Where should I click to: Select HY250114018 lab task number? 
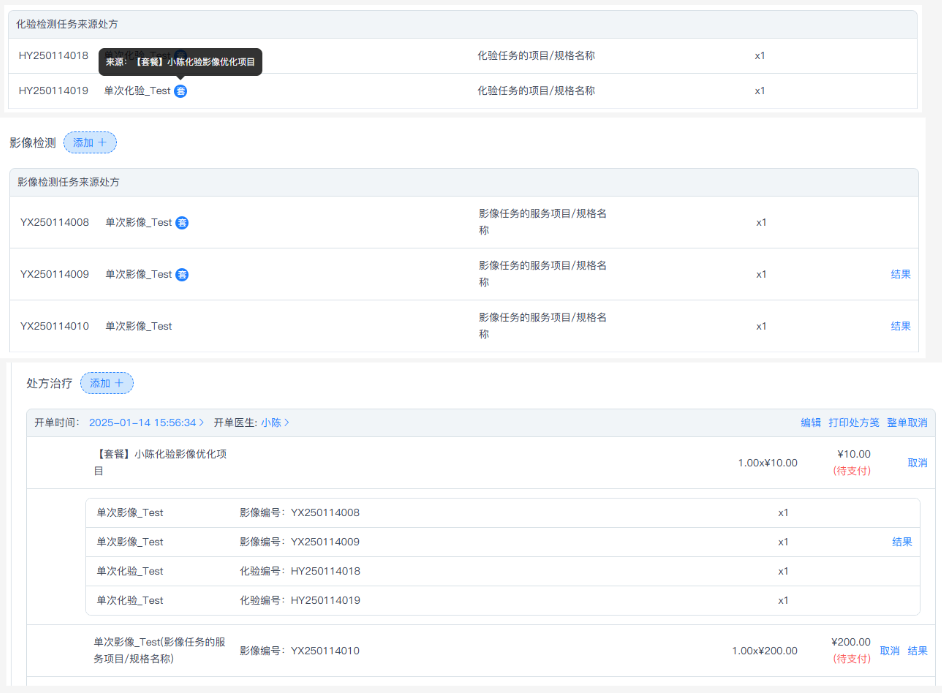53,56
